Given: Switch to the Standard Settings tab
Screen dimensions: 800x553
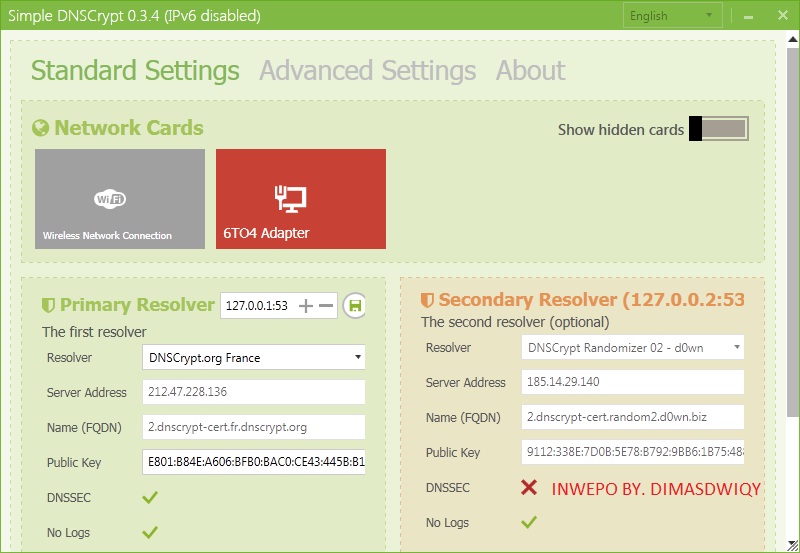Looking at the screenshot, I should [x=135, y=70].
